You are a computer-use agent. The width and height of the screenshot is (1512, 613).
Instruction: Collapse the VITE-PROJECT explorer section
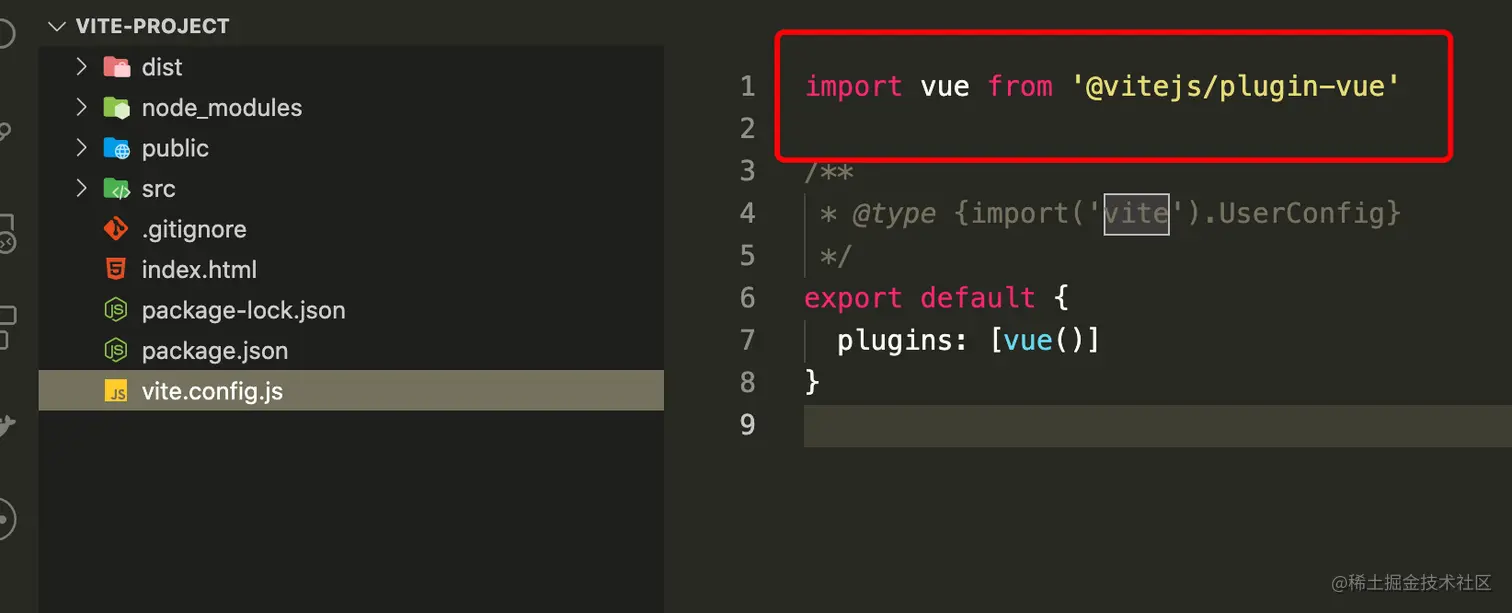tap(56, 27)
